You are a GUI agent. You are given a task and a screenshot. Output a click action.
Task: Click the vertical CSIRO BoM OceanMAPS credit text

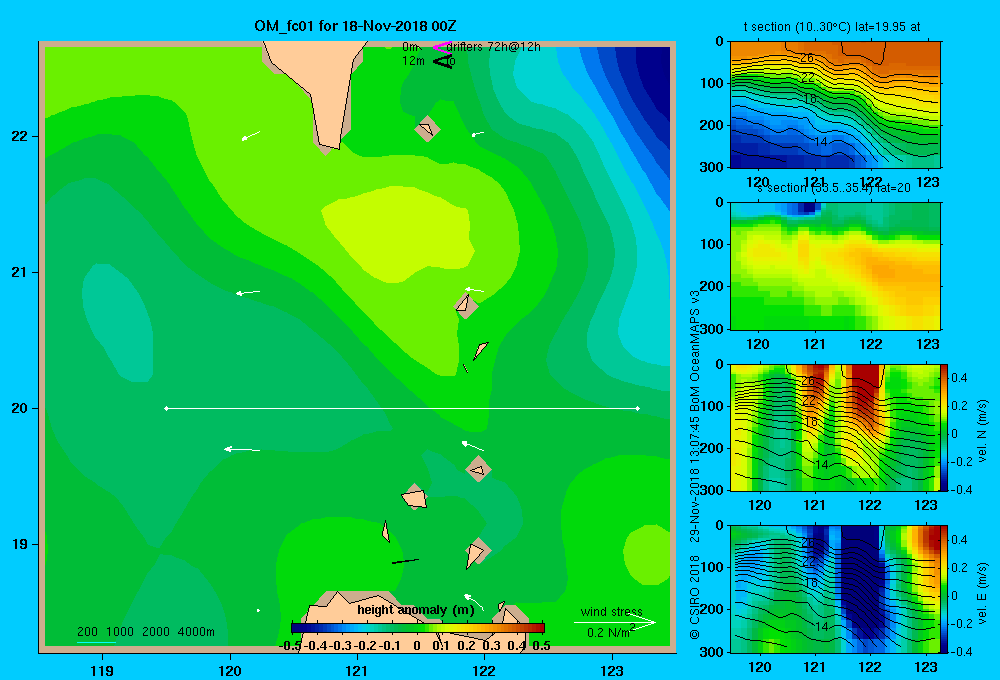pos(695,464)
